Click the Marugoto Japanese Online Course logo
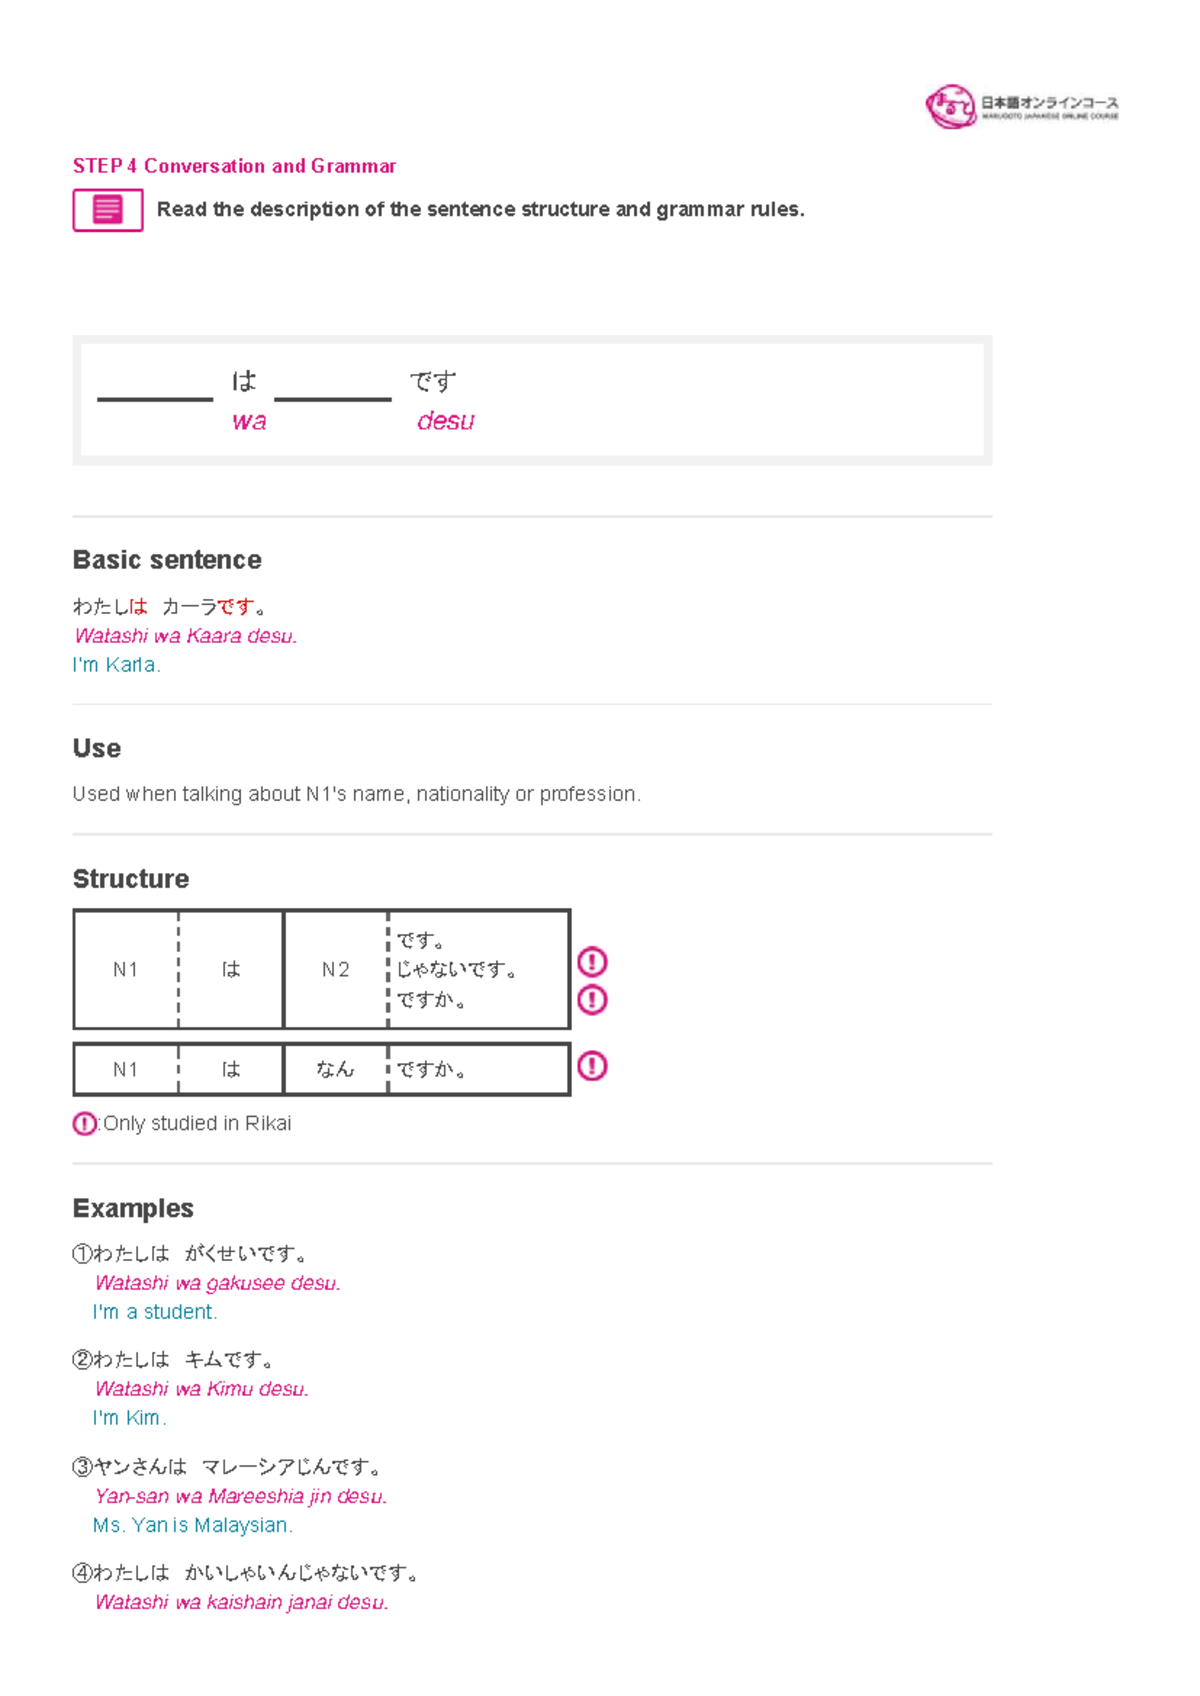The image size is (1200, 1696). coord(1022,107)
